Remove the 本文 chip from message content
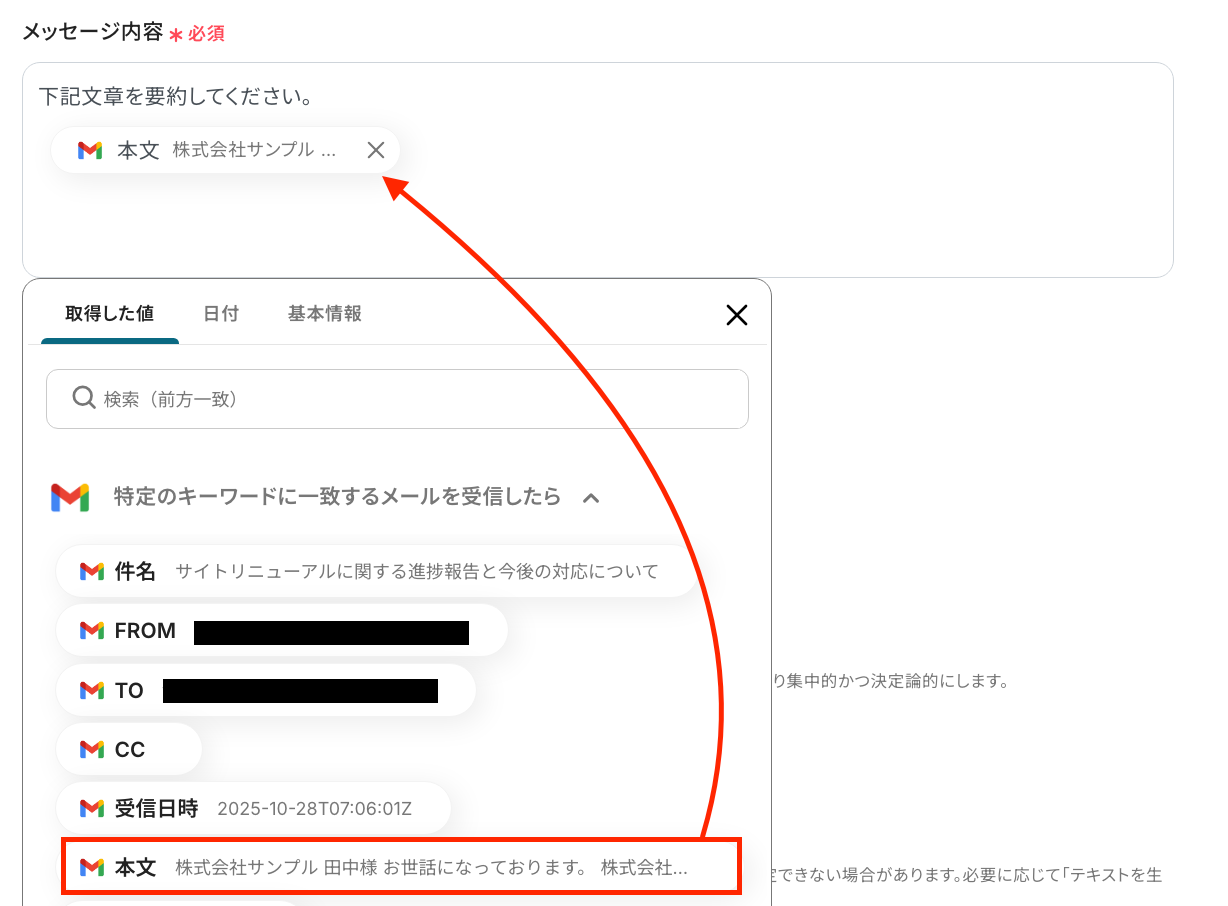 pos(376,150)
